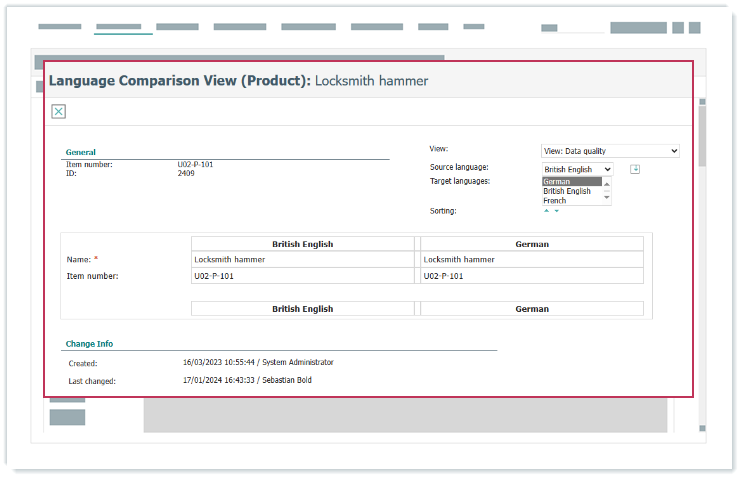The image size is (742, 479).
Task: Click the top German column header
Action: pyautogui.click(x=531, y=243)
